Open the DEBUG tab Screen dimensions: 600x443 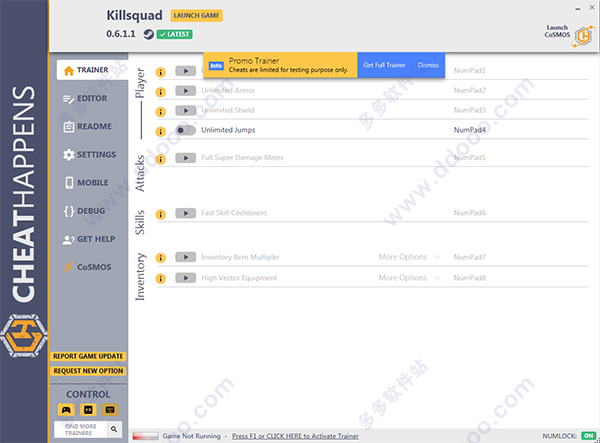84,211
